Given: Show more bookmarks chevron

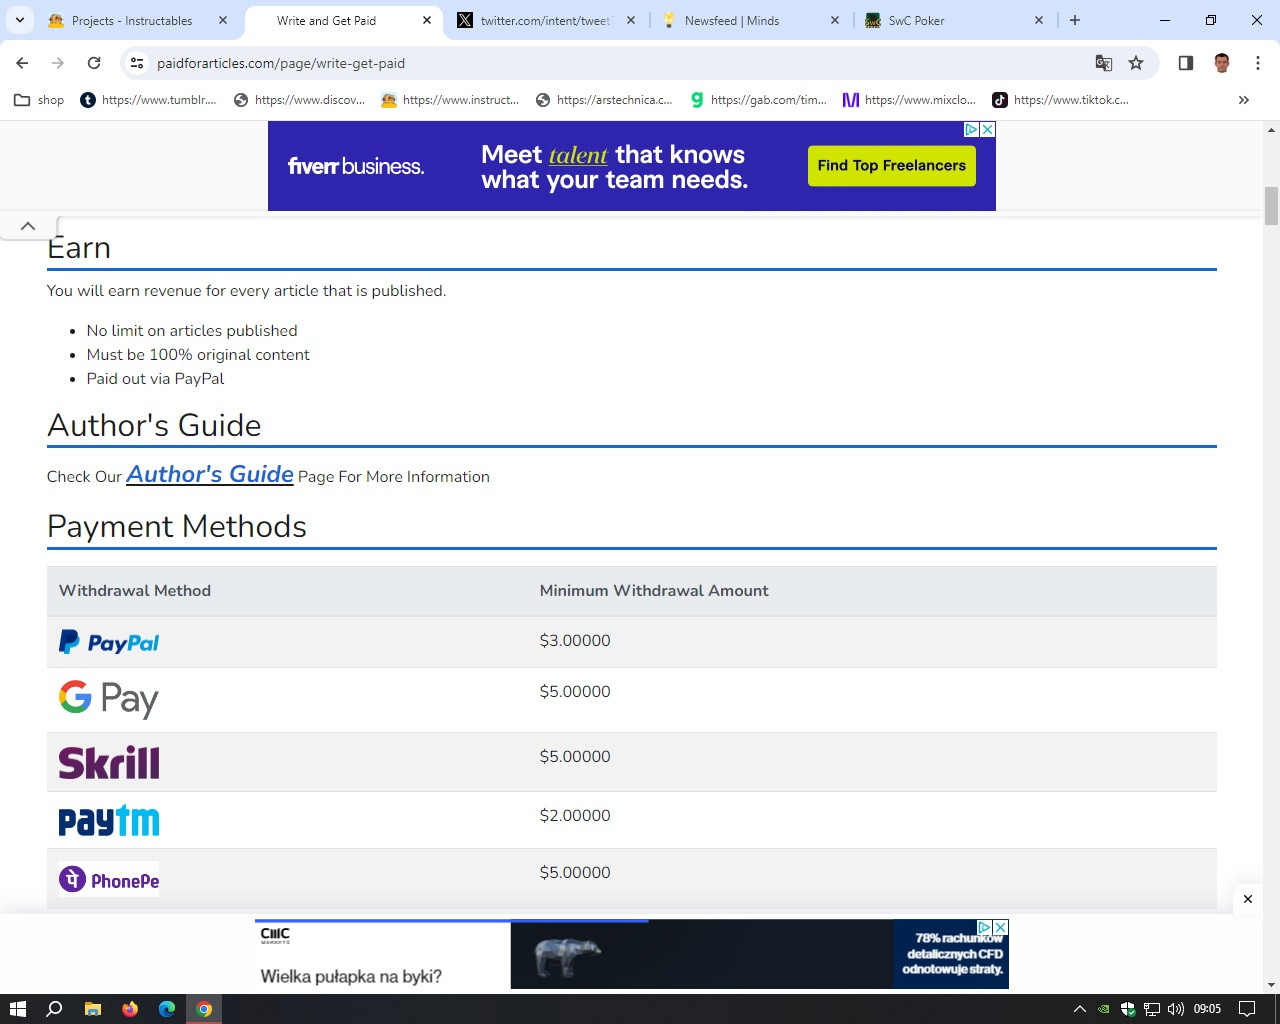Looking at the screenshot, I should (1244, 100).
